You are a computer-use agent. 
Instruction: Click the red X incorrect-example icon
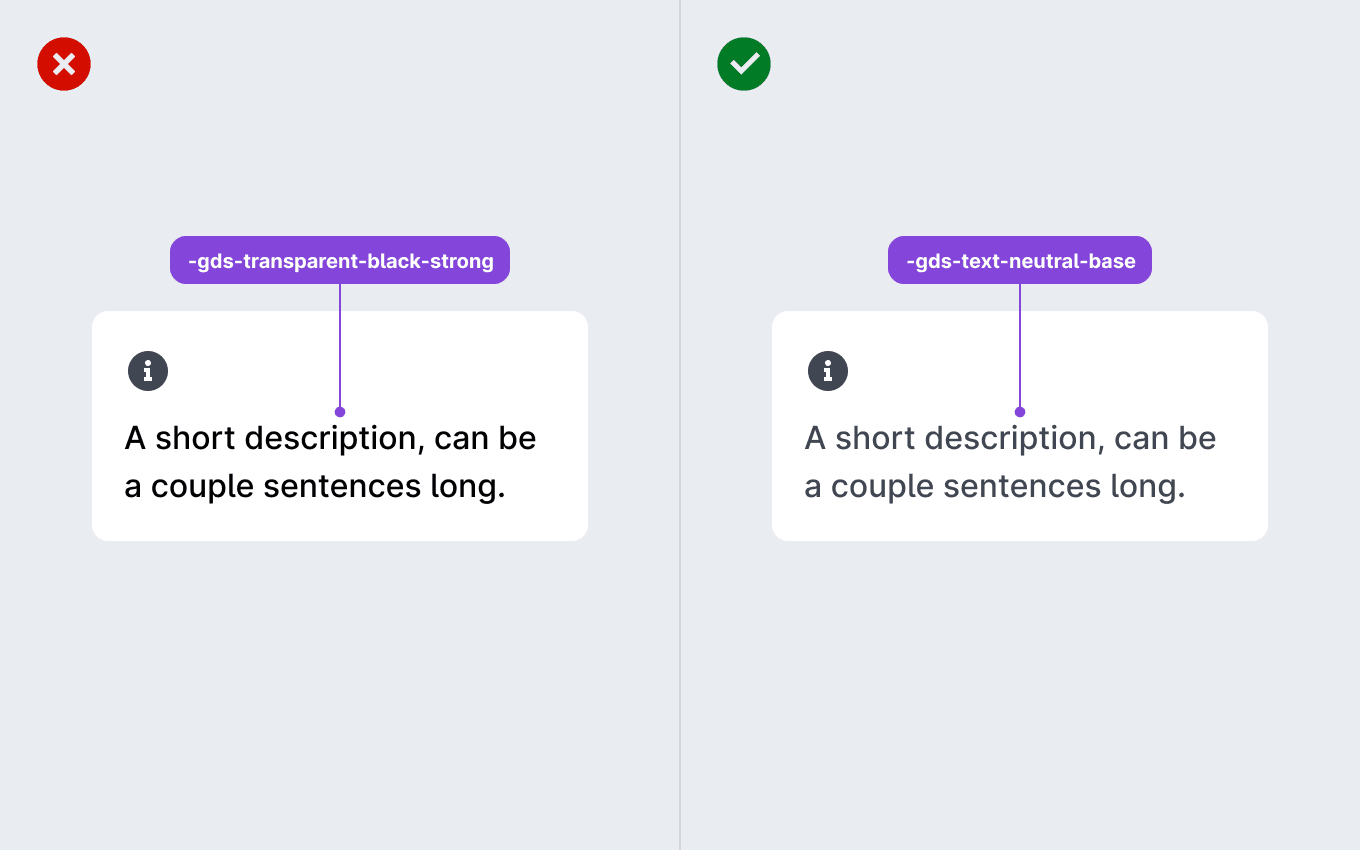coord(64,65)
